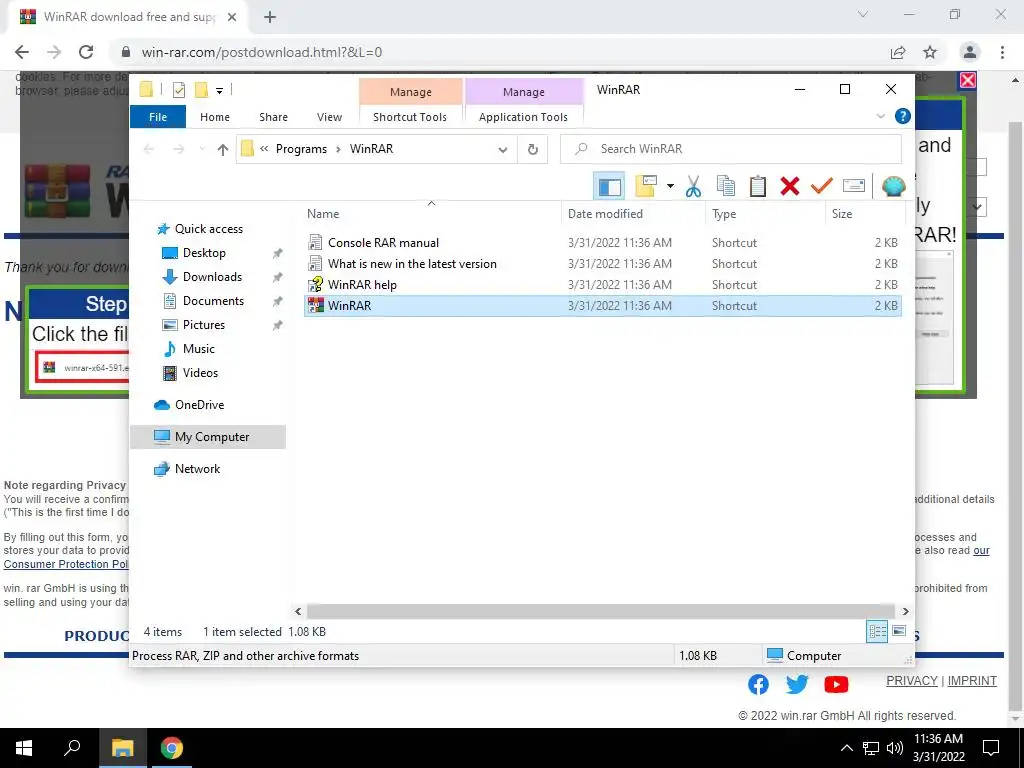This screenshot has width=1024, height=768.
Task: Open the View ribbon tab
Action: pyautogui.click(x=329, y=117)
